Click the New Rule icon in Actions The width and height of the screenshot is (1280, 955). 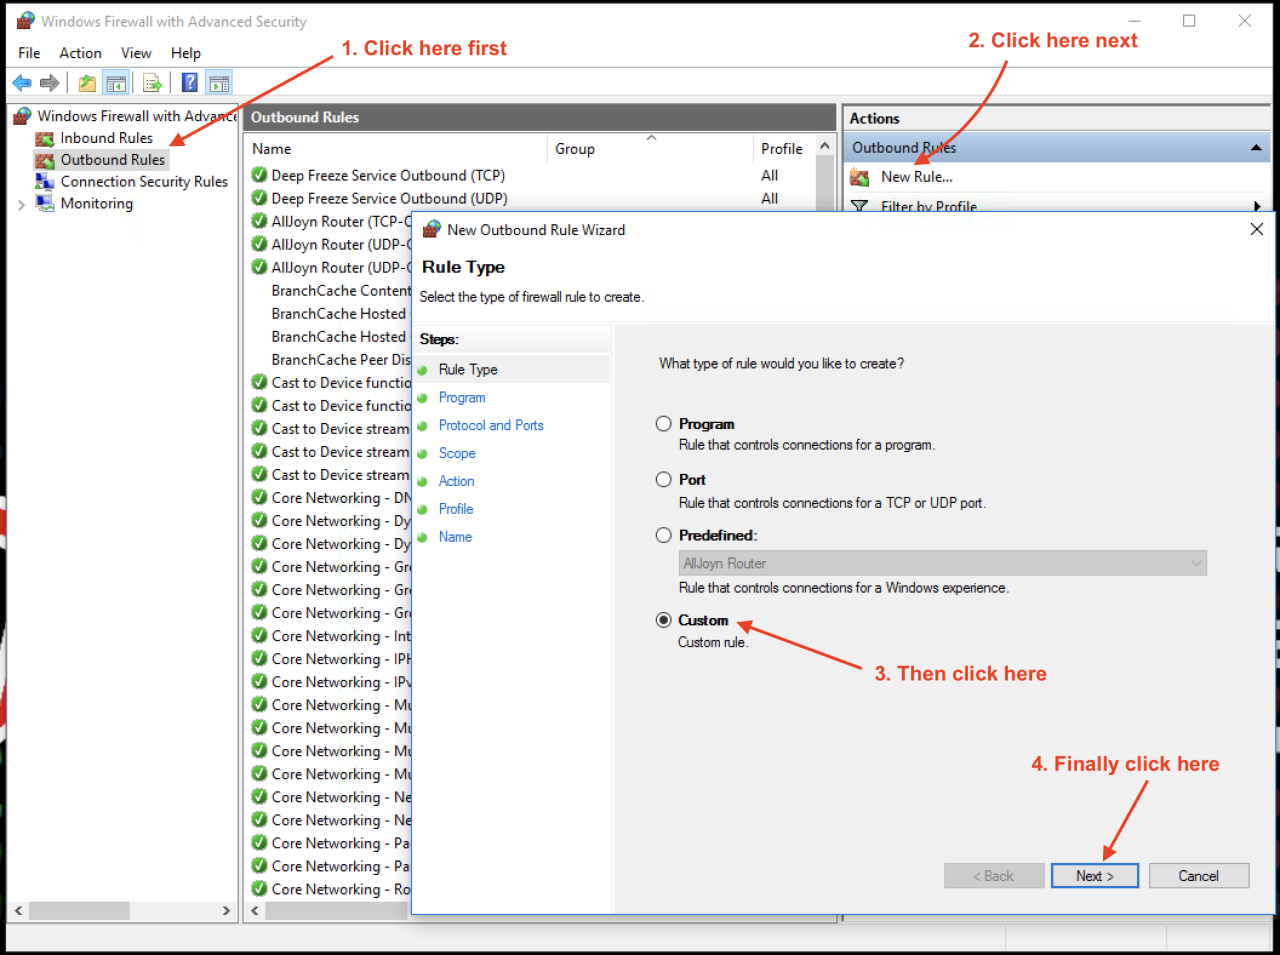(860, 177)
